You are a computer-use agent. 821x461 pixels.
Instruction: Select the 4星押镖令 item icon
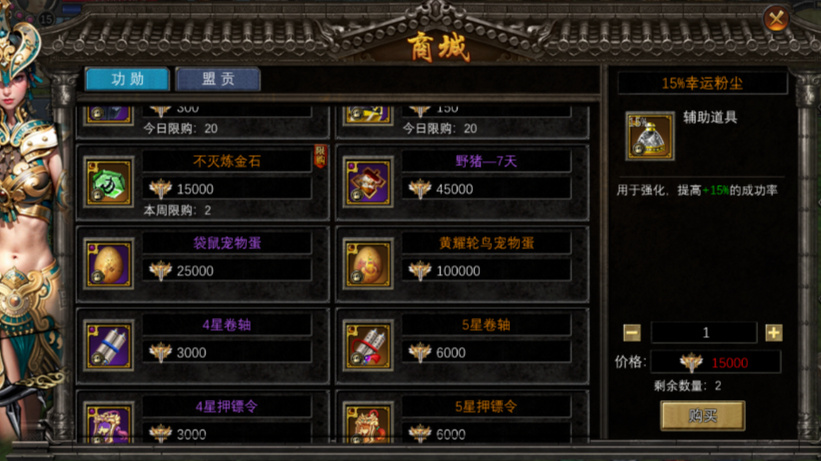(x=109, y=422)
